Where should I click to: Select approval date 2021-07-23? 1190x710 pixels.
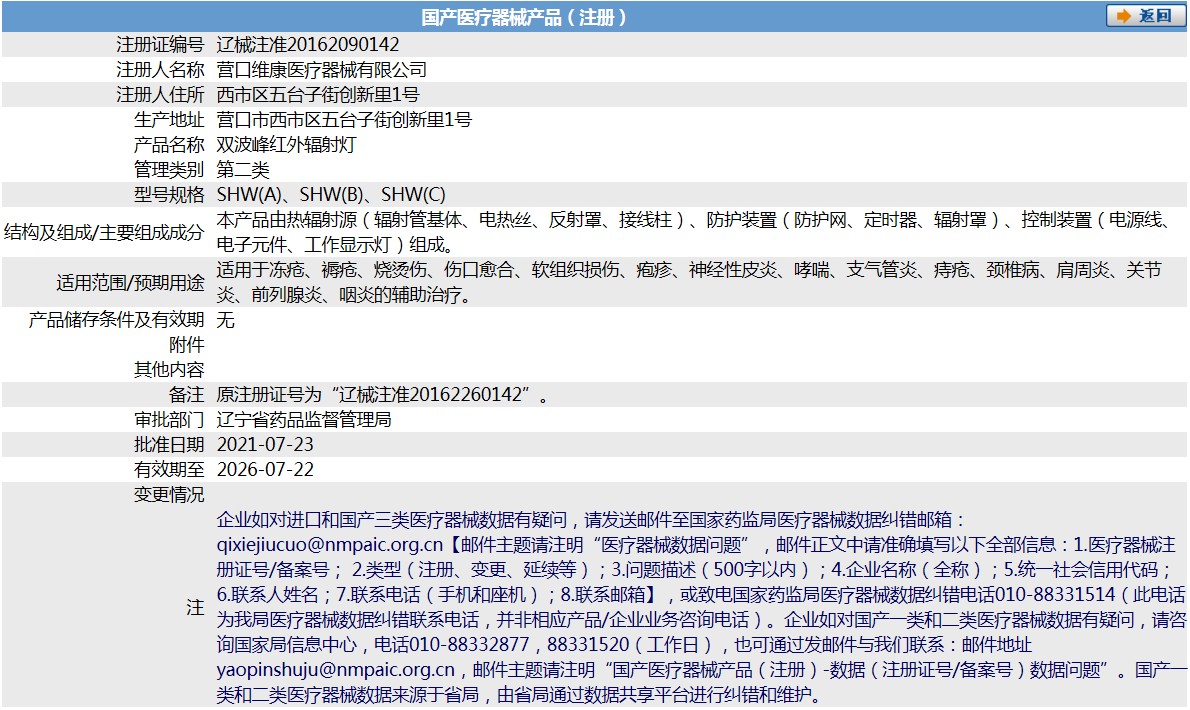[265, 445]
